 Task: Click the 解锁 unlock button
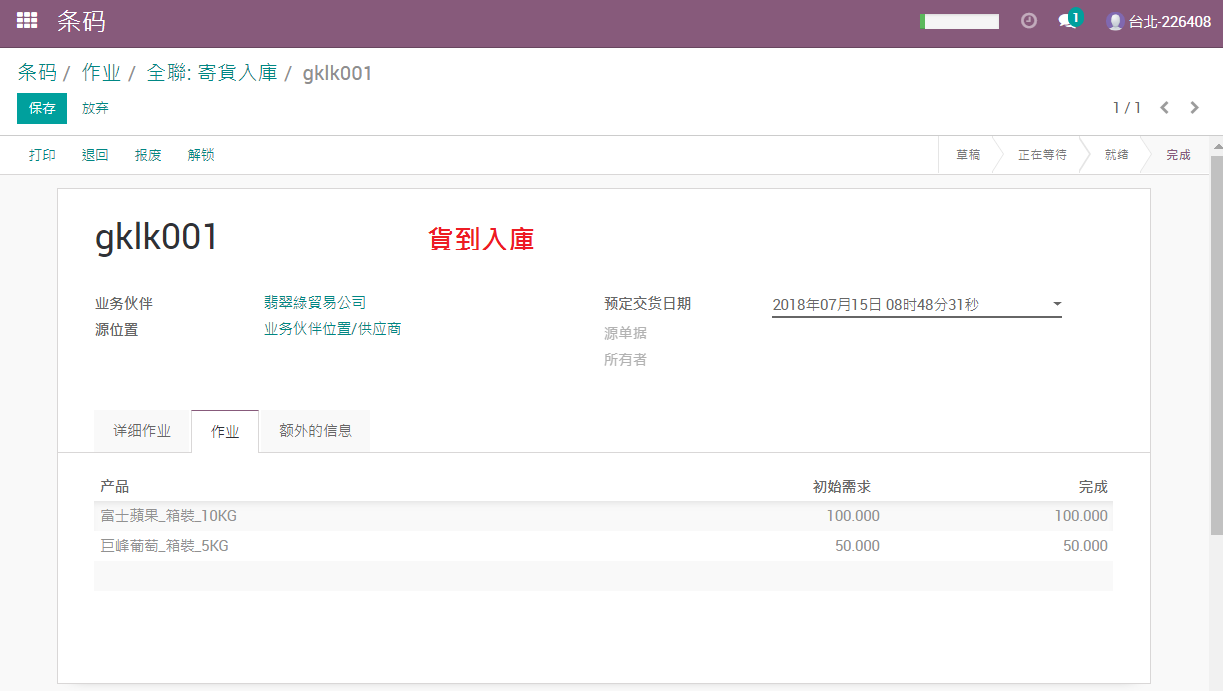tap(201, 155)
